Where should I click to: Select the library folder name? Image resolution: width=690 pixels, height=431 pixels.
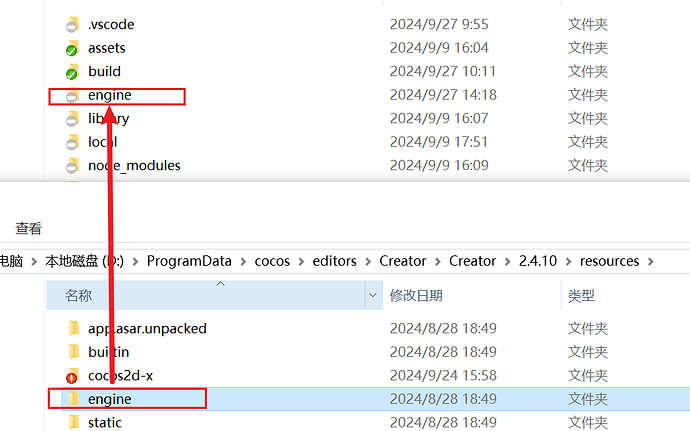(x=108, y=118)
